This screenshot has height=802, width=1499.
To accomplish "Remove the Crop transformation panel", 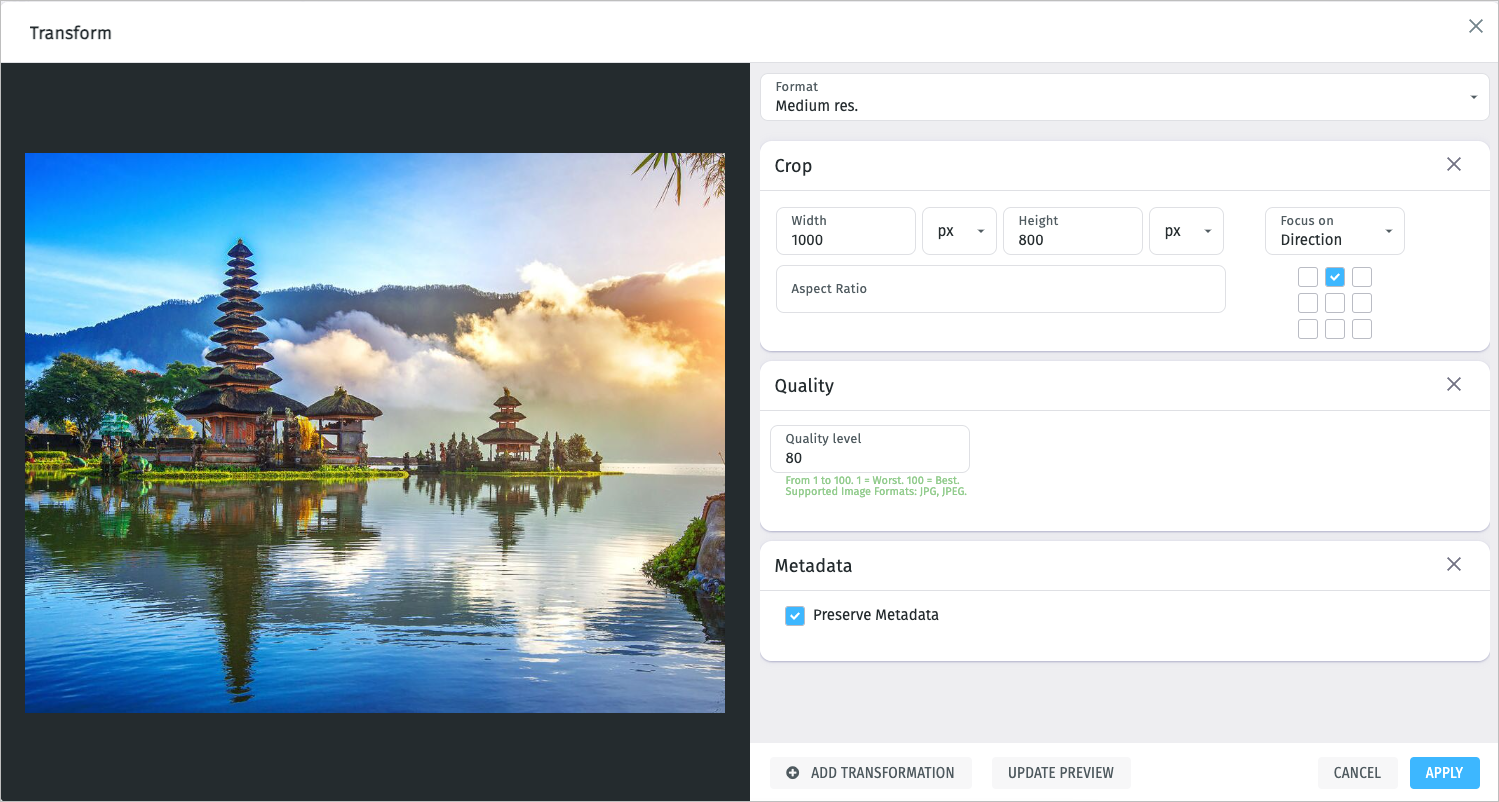I will tap(1454, 164).
